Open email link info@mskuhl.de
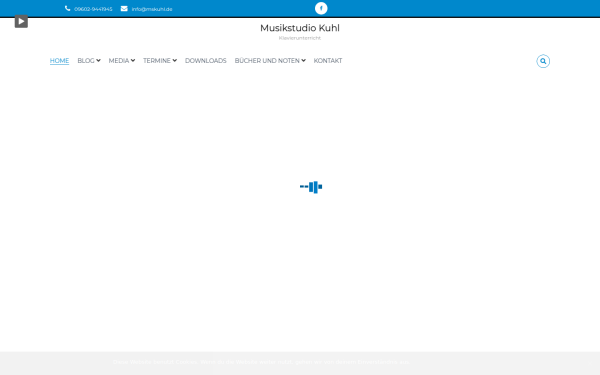This screenshot has width=600, height=375. point(152,9)
